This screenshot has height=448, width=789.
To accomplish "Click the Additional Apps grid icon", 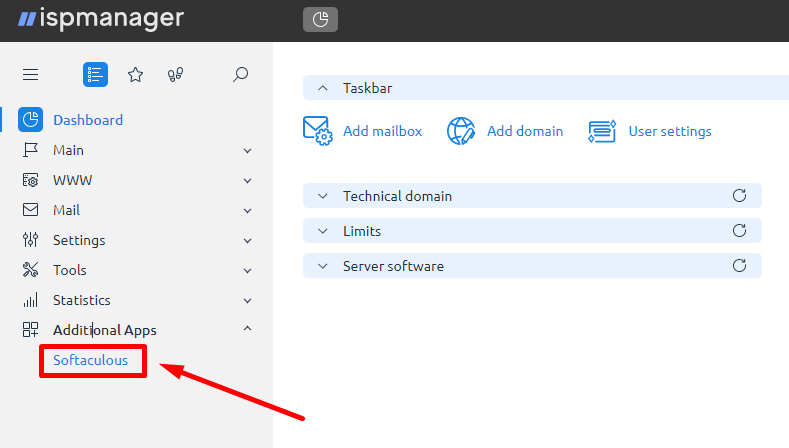I will [x=30, y=330].
